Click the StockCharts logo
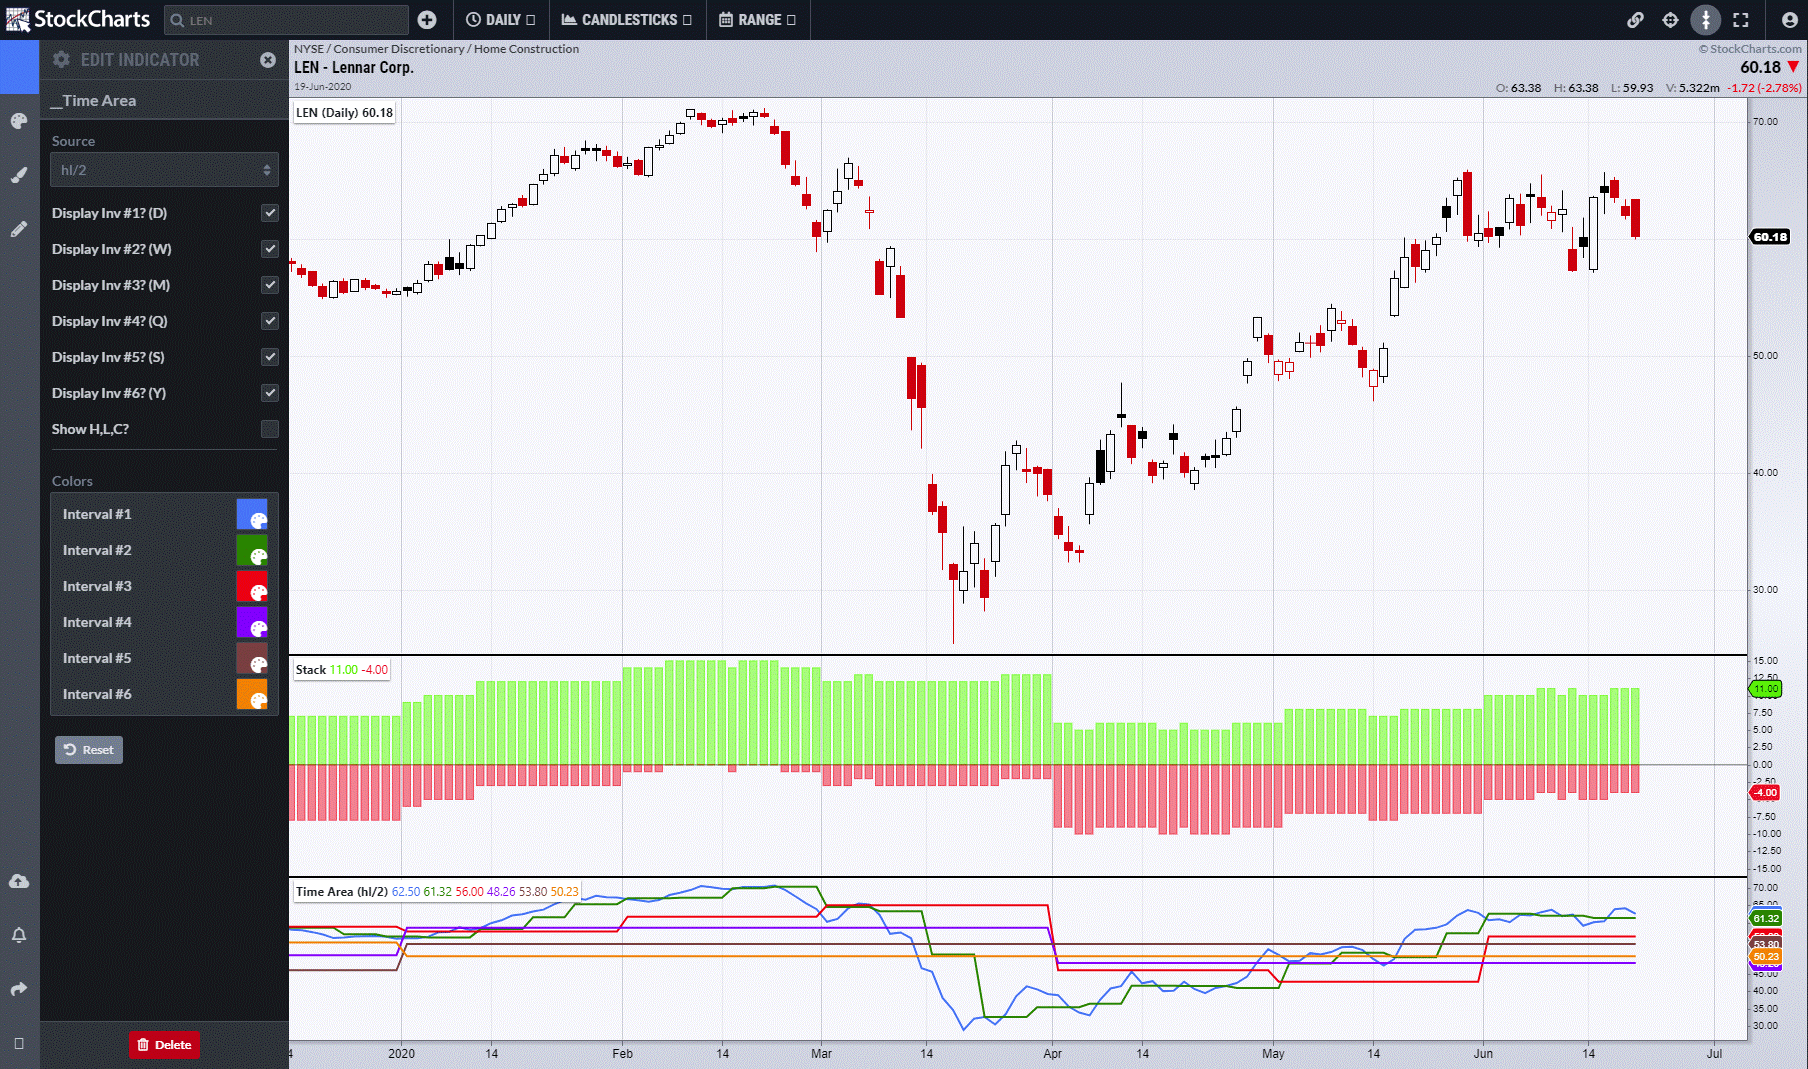 point(78,19)
